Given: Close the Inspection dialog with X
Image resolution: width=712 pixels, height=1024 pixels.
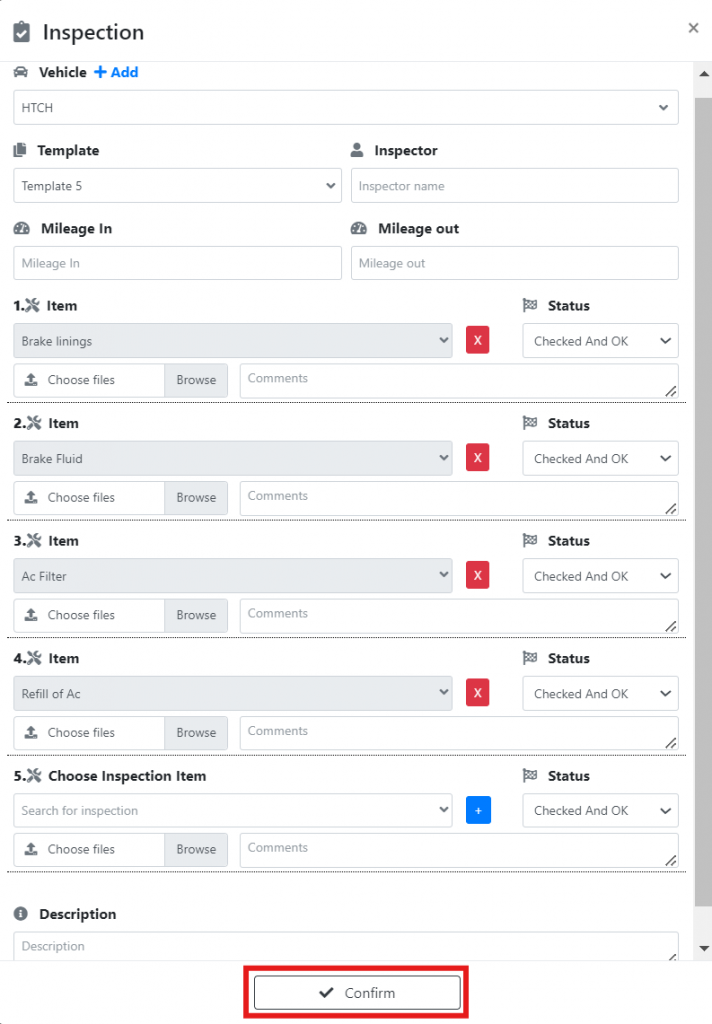Looking at the screenshot, I should tap(693, 28).
